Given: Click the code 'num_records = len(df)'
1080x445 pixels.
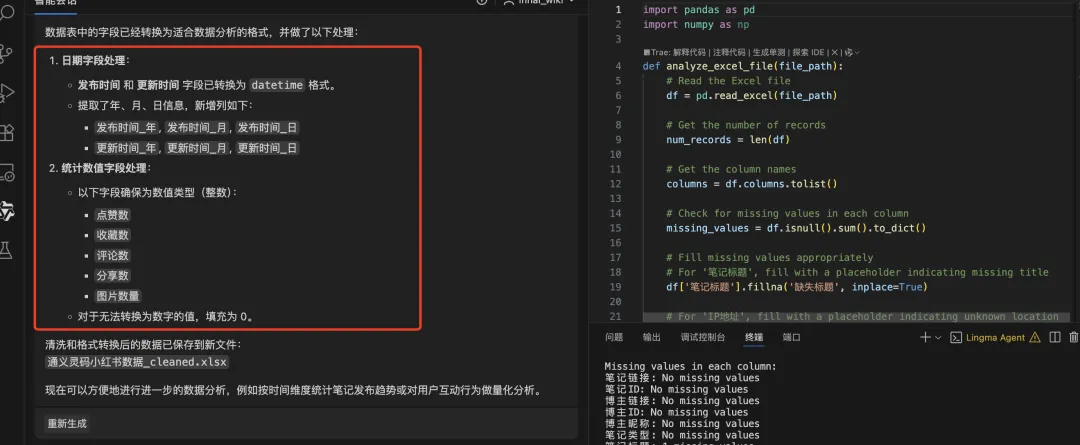Looking at the screenshot, I should (728, 140).
